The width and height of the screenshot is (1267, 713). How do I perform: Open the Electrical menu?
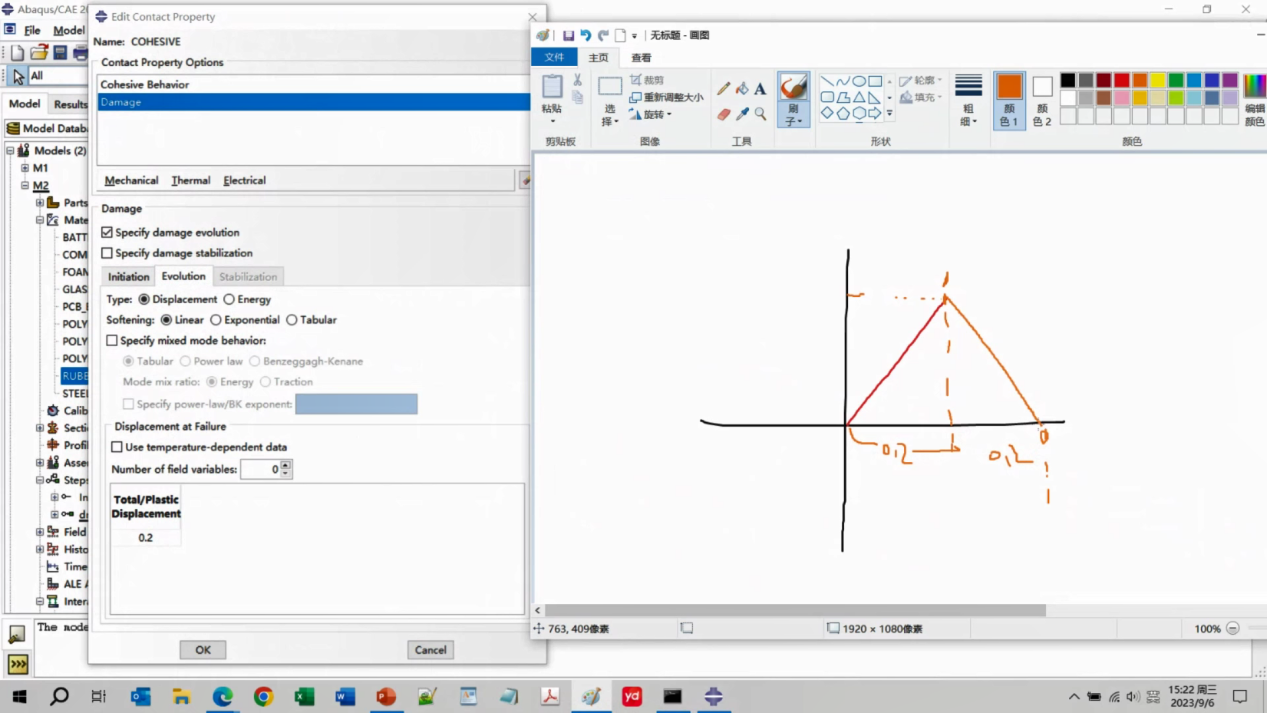[x=244, y=181]
